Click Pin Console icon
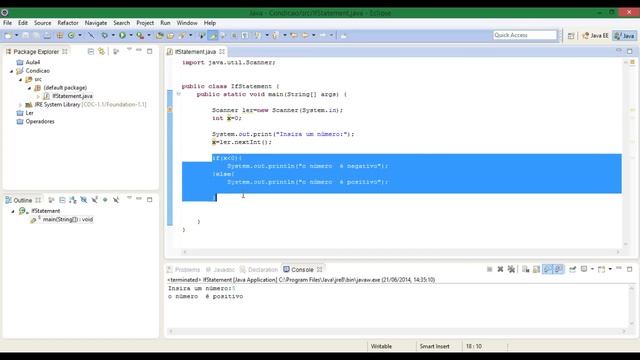The height and width of the screenshot is (360, 640). click(x=573, y=269)
